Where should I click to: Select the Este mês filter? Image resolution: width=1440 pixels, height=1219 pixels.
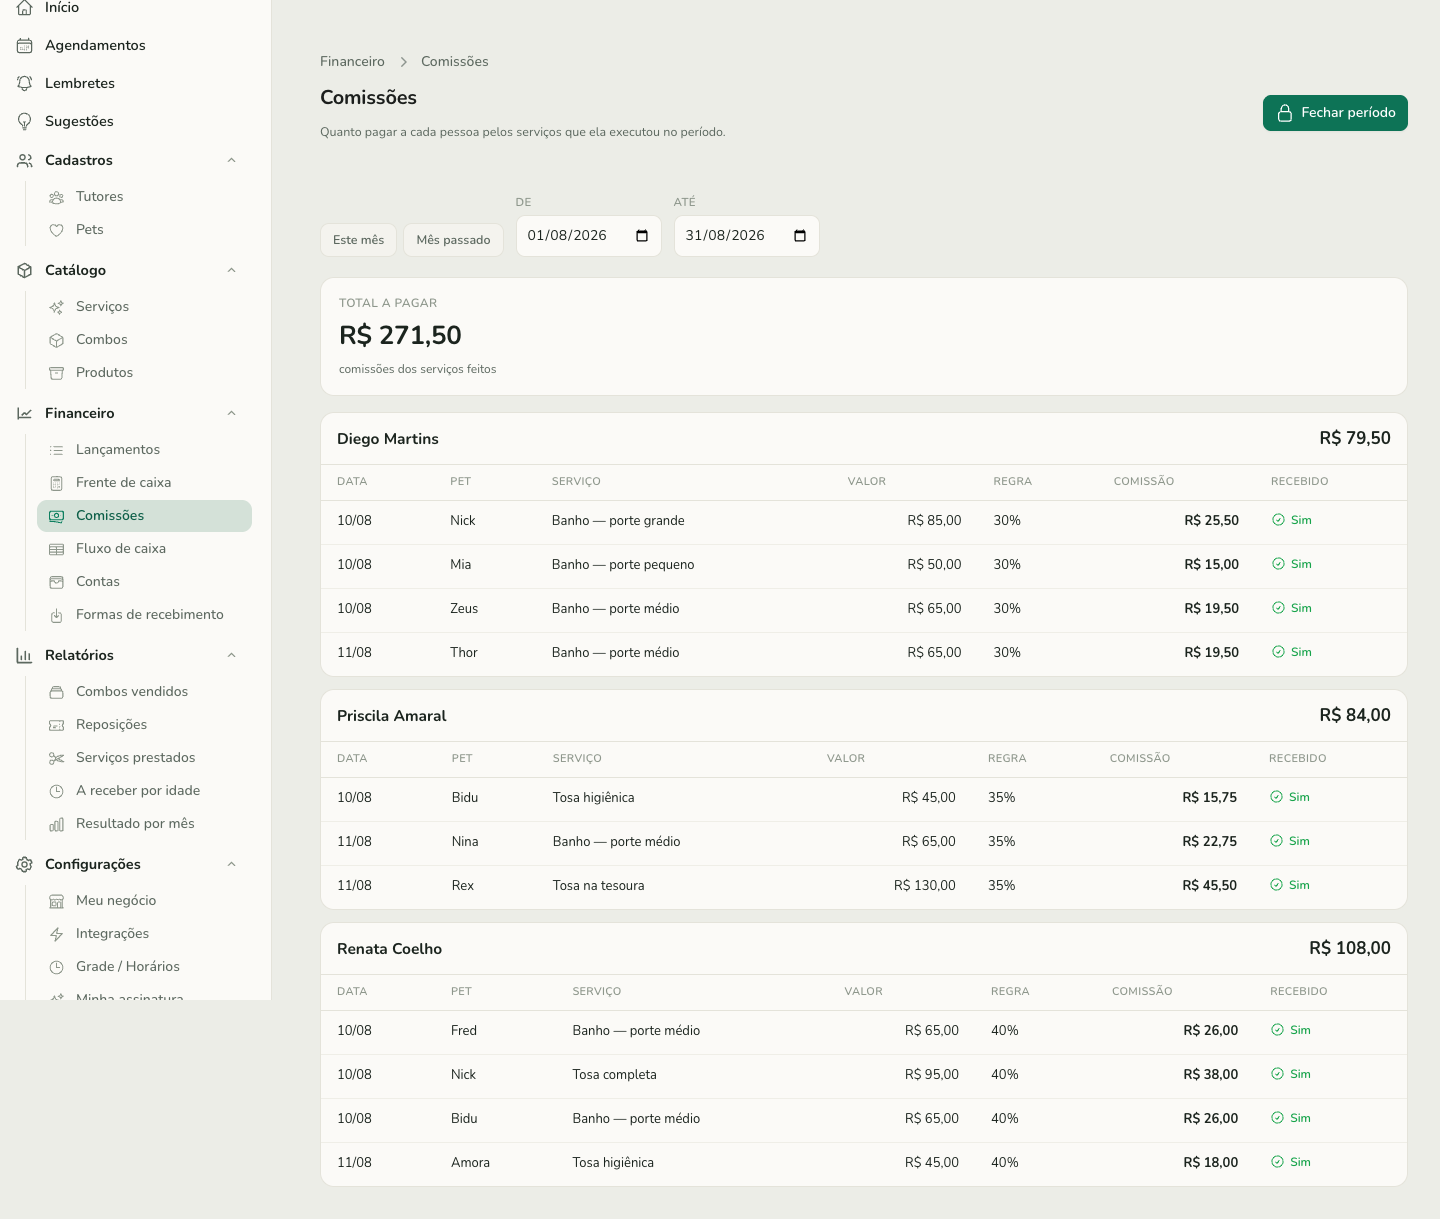click(358, 240)
